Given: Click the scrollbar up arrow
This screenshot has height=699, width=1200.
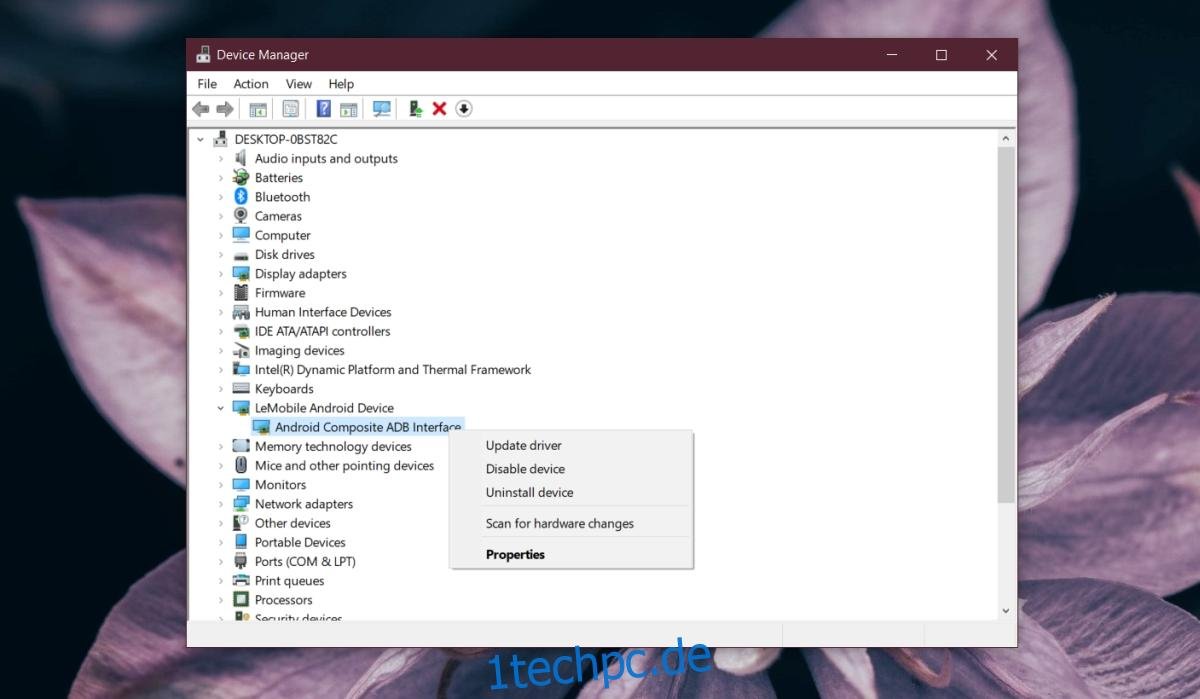Looking at the screenshot, I should click(x=1006, y=137).
